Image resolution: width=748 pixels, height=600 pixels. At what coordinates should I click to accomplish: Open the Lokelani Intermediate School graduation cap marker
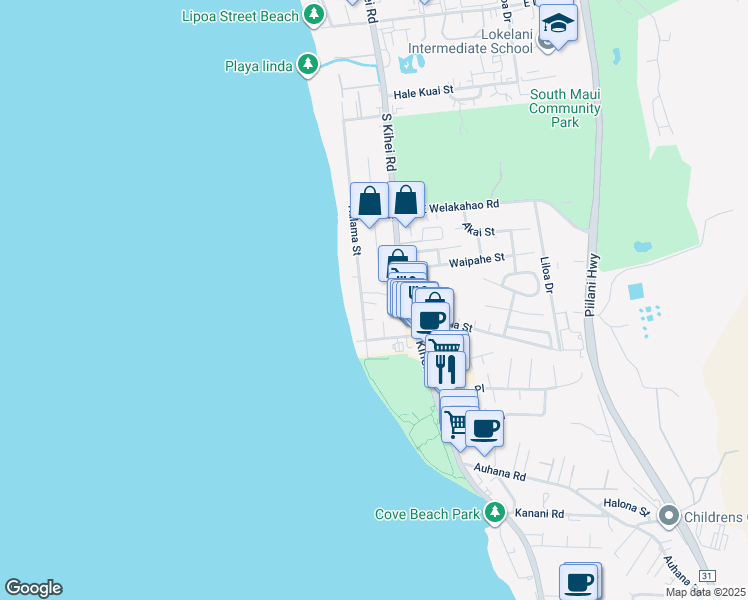pyautogui.click(x=558, y=25)
